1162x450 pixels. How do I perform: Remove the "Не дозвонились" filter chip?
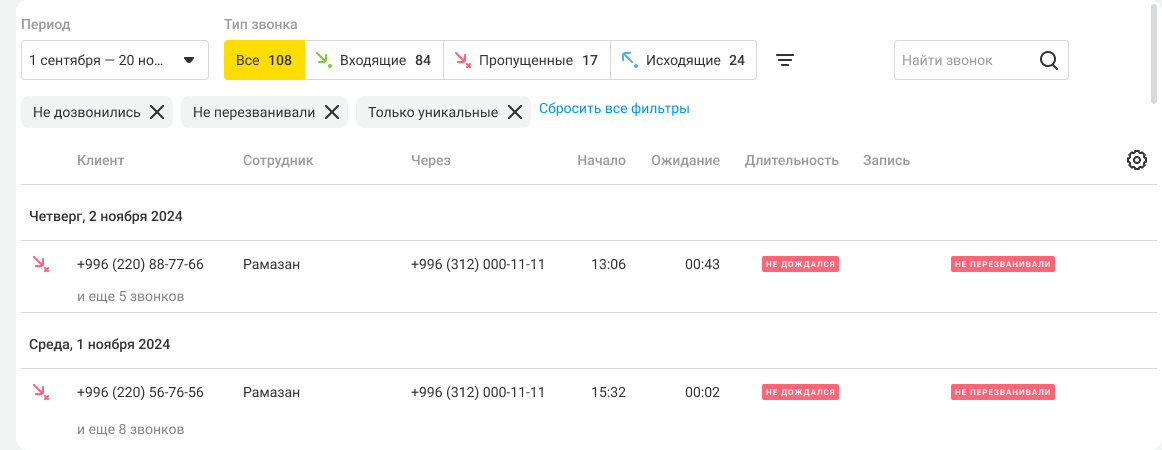pos(157,112)
